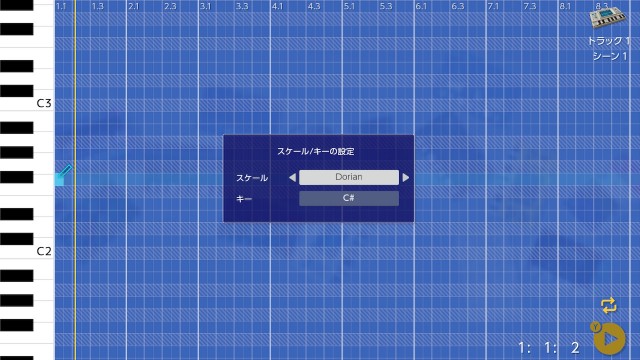Open the C# key selector field

pos(349,198)
